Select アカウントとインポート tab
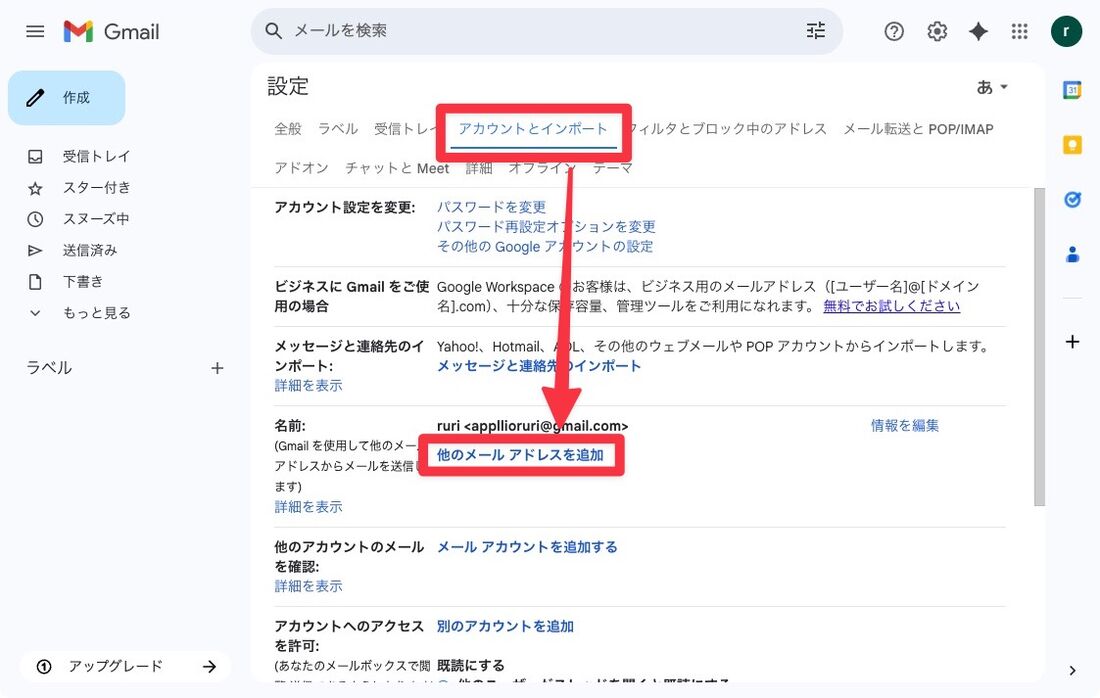Image resolution: width=1100 pixels, height=698 pixels. (x=532, y=128)
